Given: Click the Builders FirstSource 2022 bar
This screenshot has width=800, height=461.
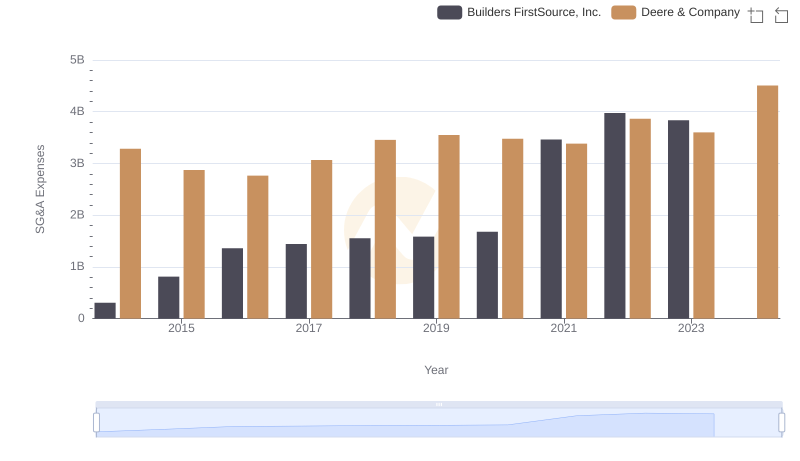Looking at the screenshot, I should 615,216.
